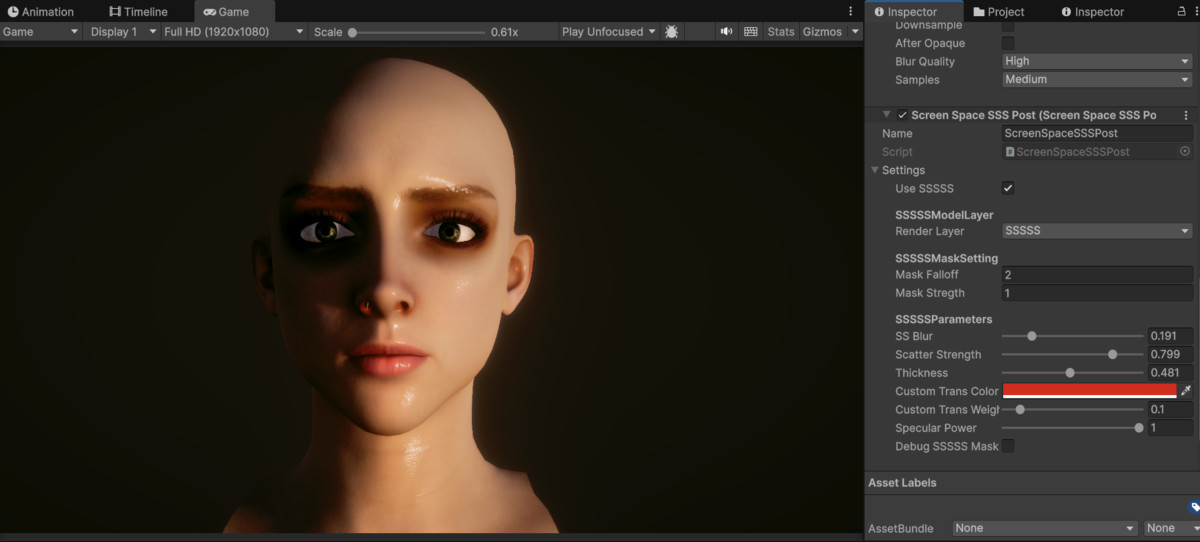This screenshot has height=542, width=1200.
Task: Click the Gizmos button
Action: [x=822, y=32]
